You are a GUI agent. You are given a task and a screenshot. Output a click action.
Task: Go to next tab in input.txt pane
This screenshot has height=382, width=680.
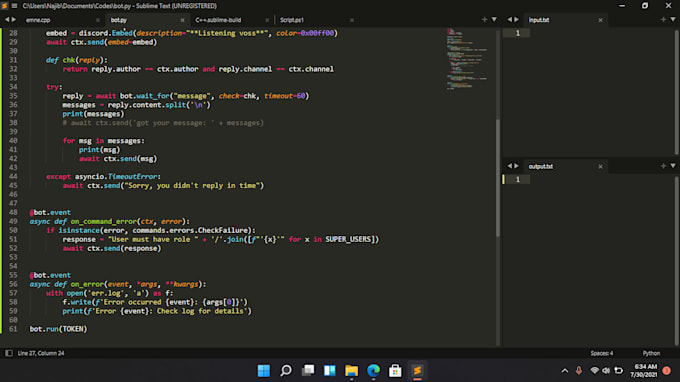[x=516, y=20]
